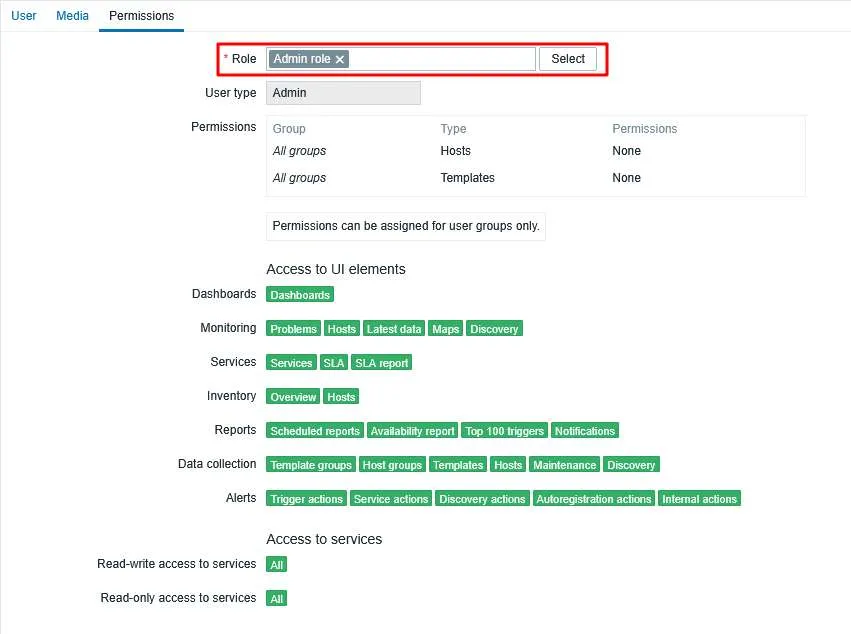Open the User tab
The height and width of the screenshot is (634, 851).
pyautogui.click(x=24, y=16)
